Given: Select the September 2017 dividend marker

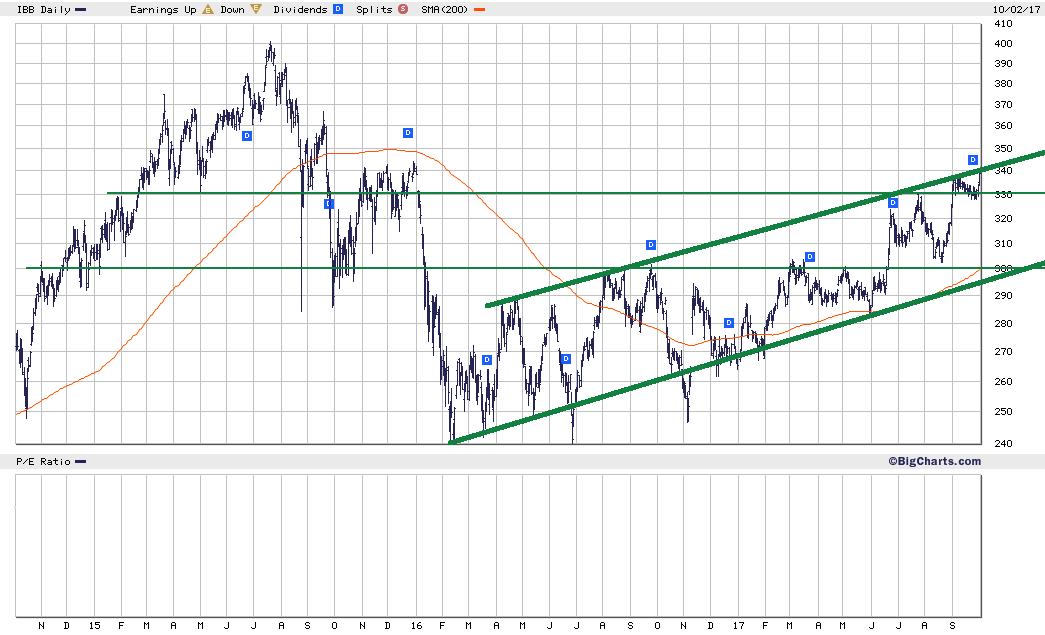Looking at the screenshot, I should [x=973, y=160].
